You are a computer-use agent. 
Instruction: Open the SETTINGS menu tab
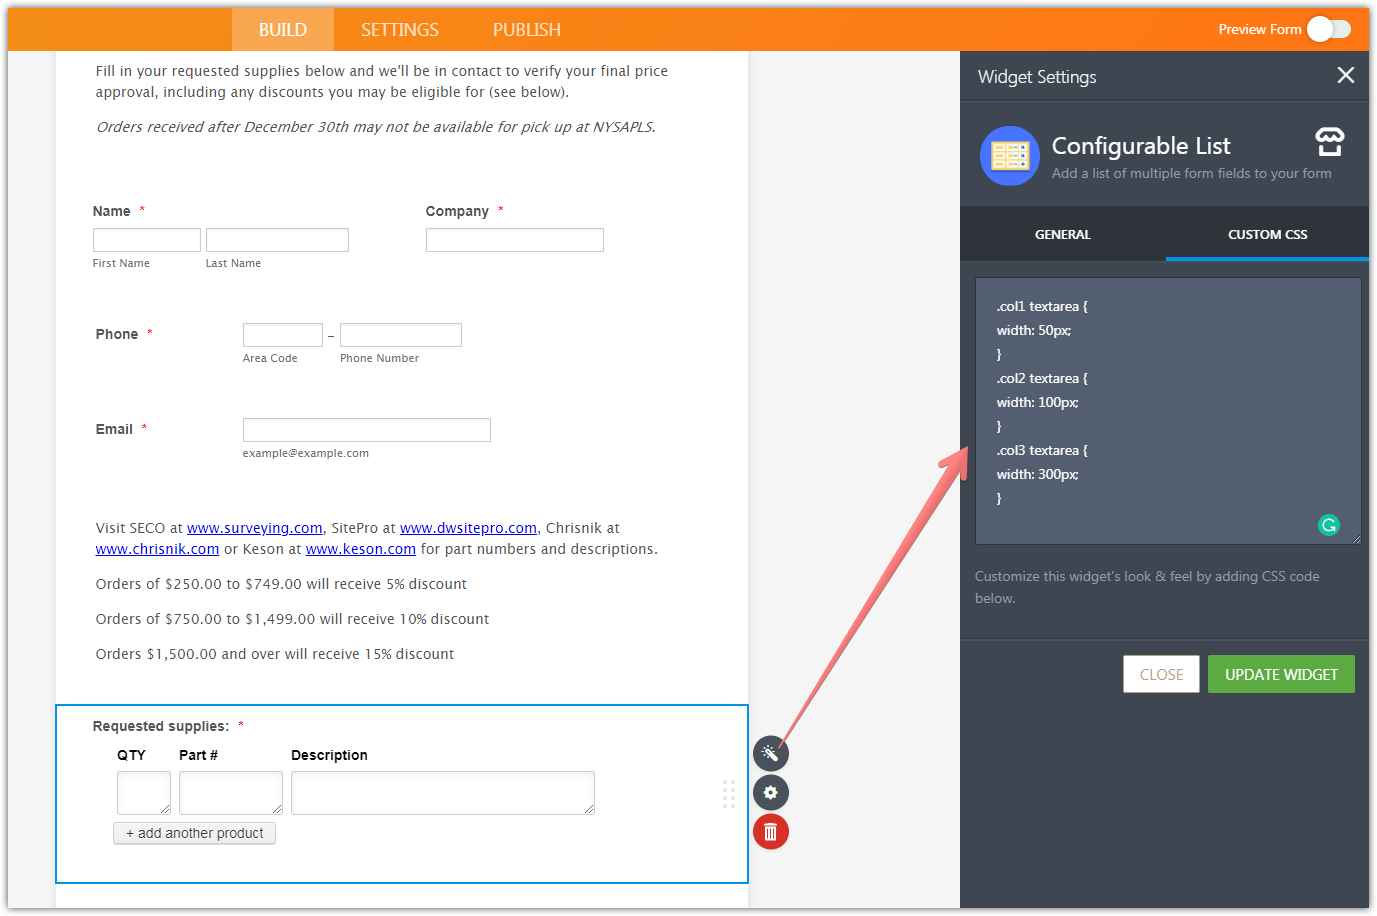[x=399, y=30]
